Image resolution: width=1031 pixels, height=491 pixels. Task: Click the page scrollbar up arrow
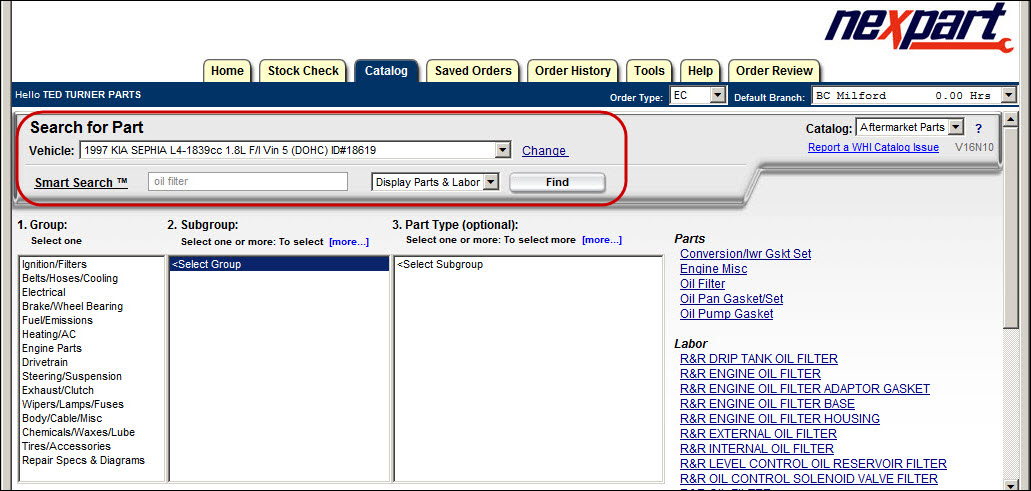click(x=1011, y=121)
